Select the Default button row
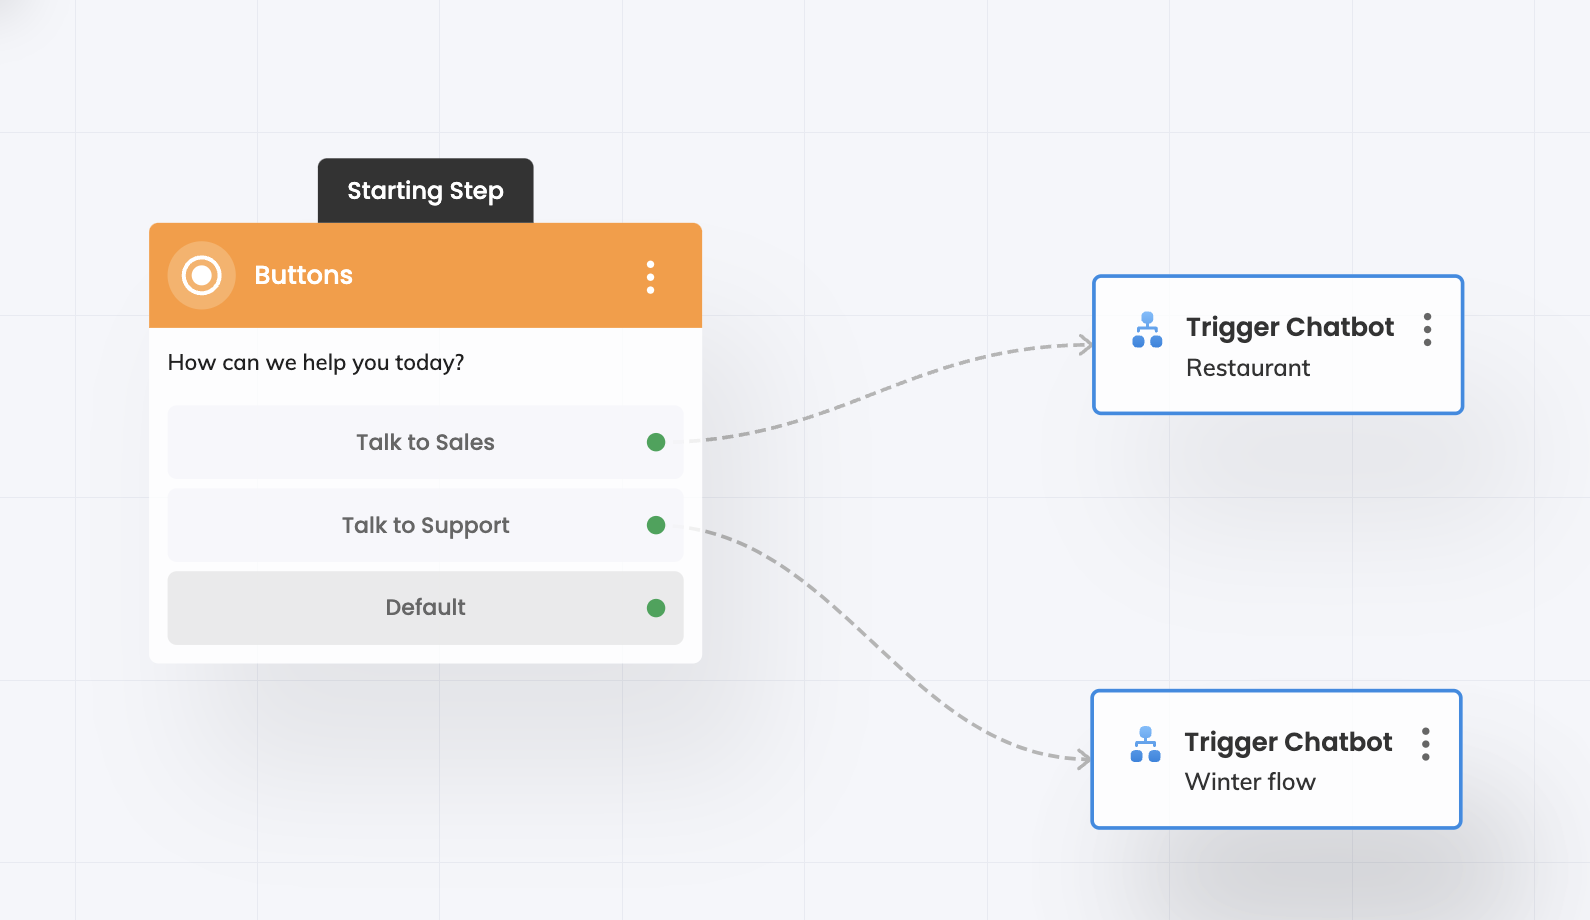Viewport: 1590px width, 920px height. coord(425,608)
